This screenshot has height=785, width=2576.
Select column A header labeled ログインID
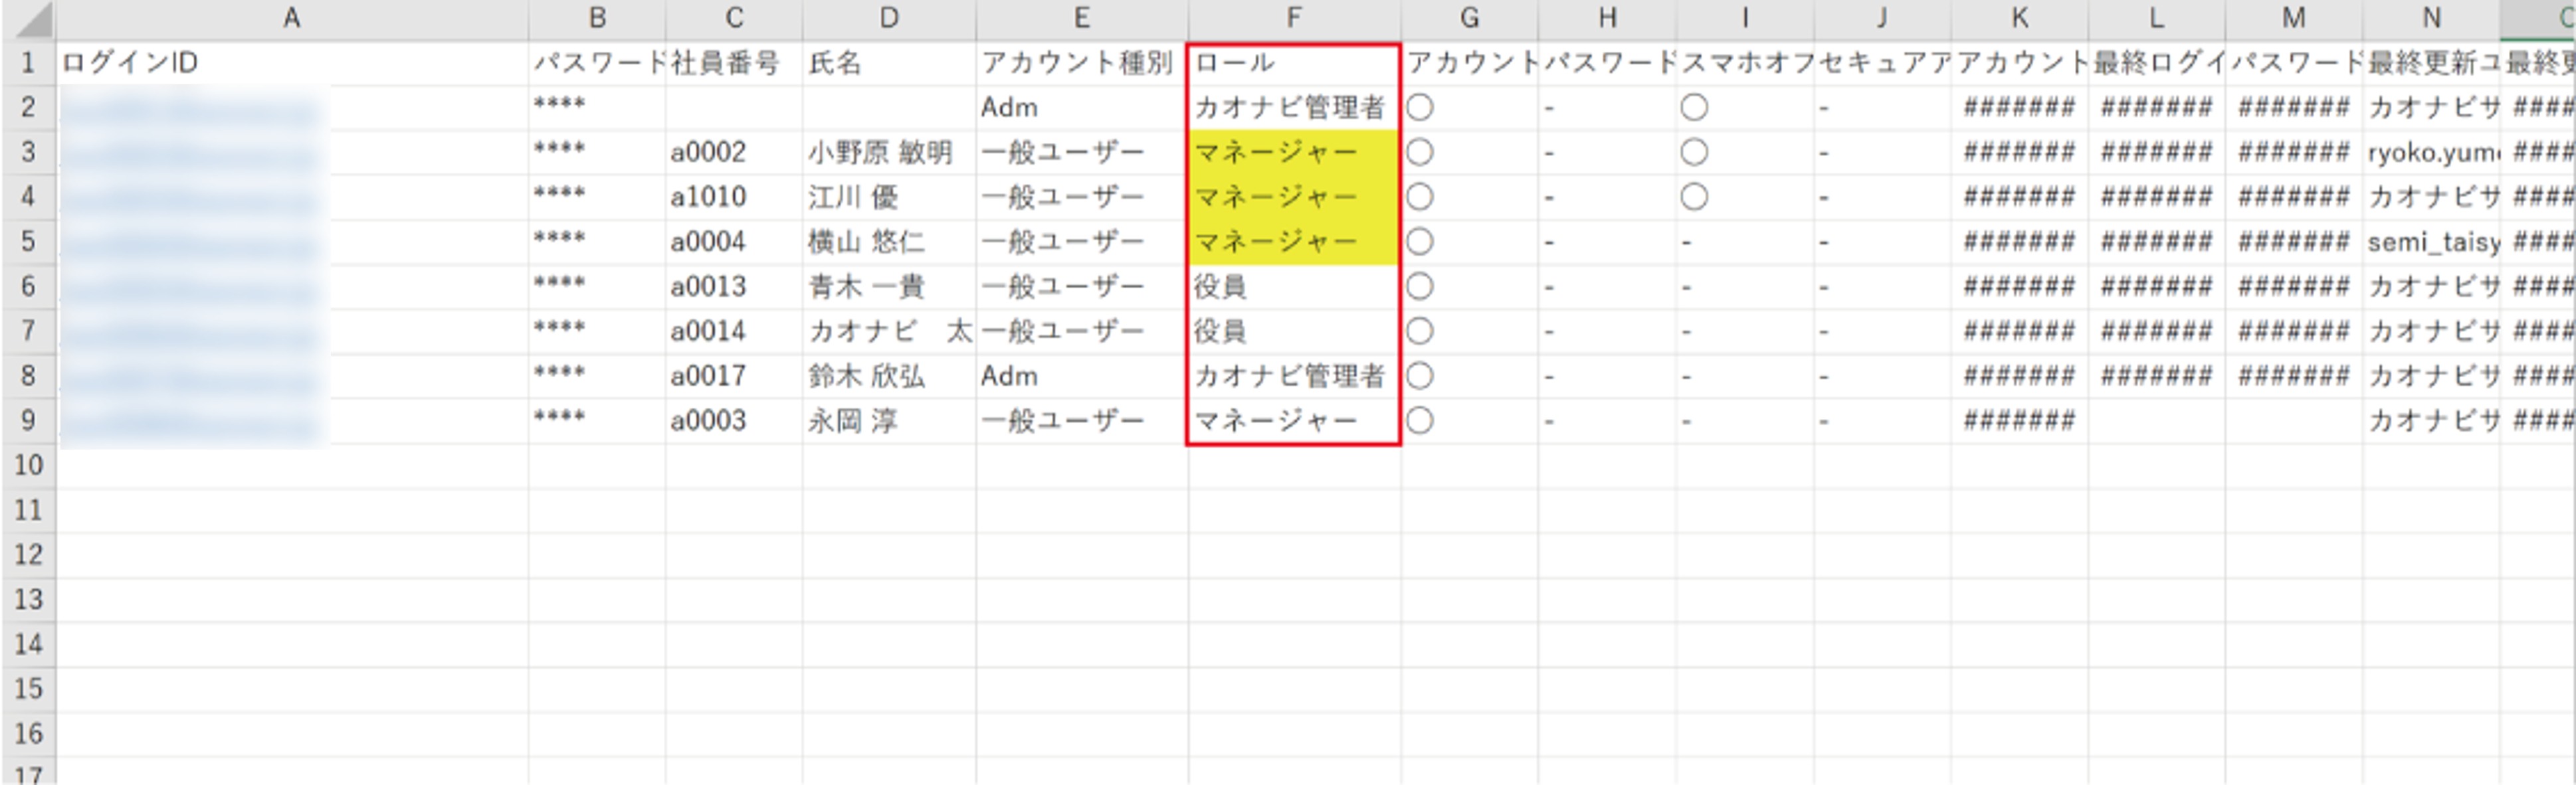(292, 17)
